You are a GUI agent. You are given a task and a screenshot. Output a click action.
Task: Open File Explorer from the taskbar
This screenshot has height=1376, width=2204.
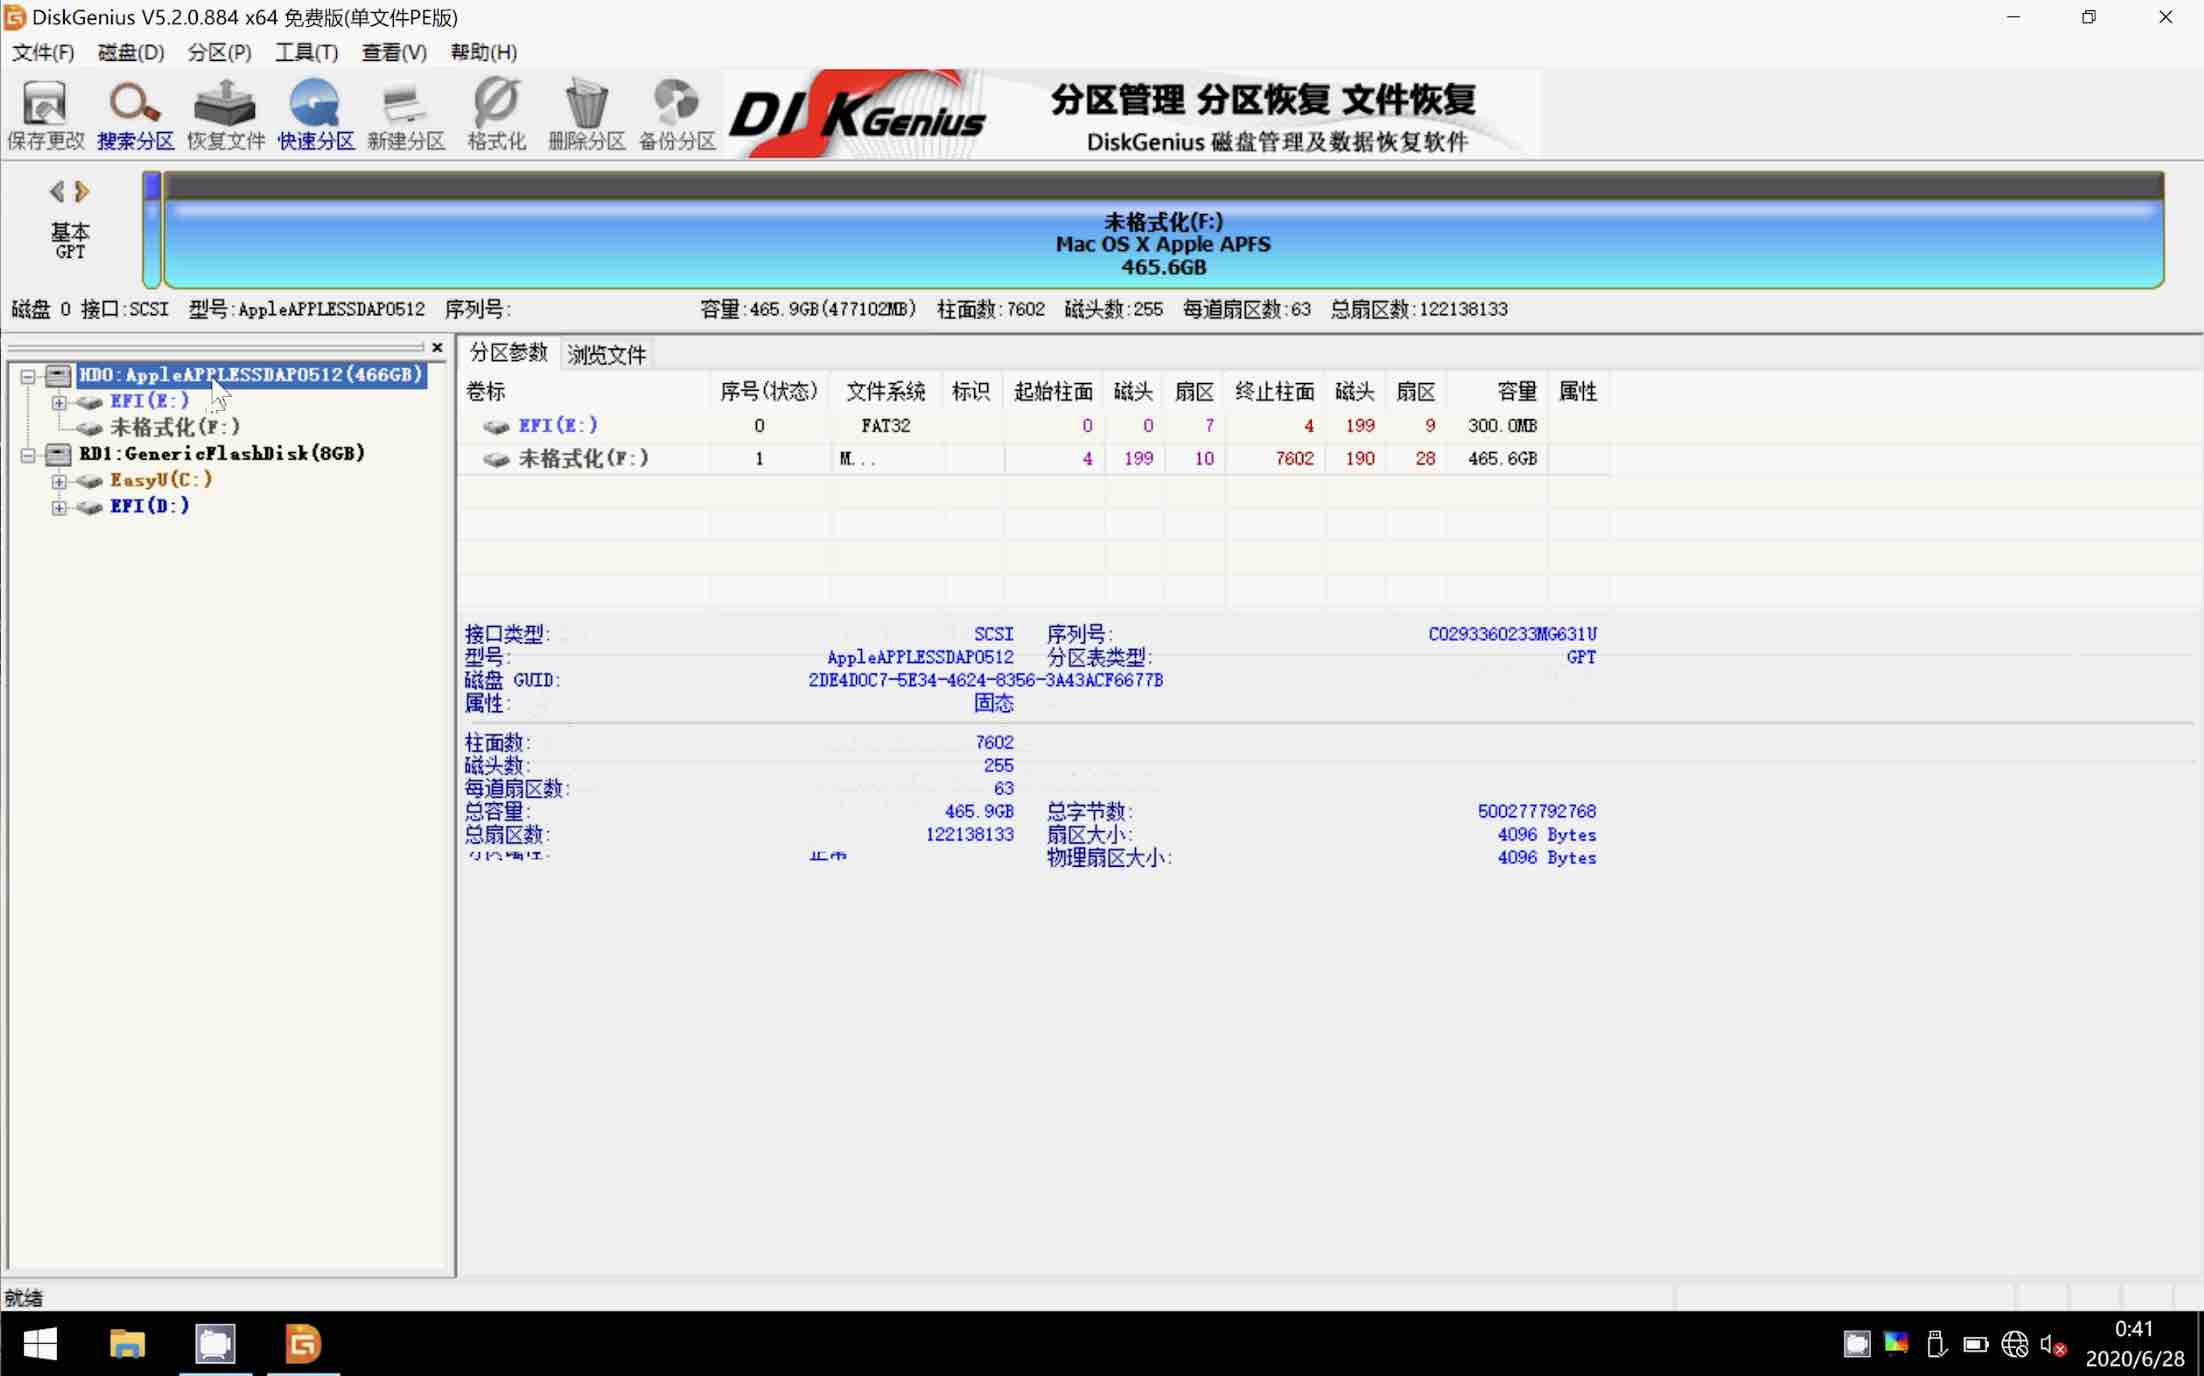pos(127,1343)
